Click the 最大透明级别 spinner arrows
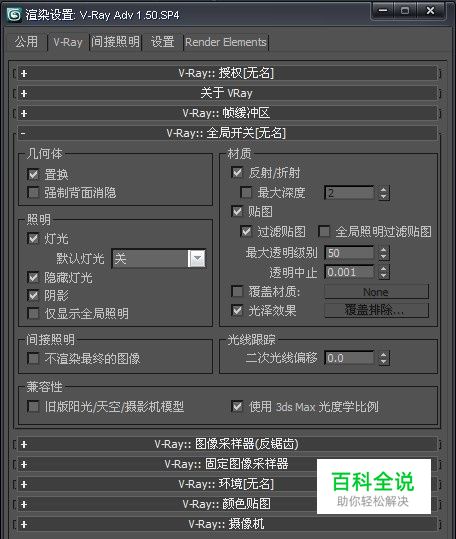The image size is (456, 539). pos(384,253)
